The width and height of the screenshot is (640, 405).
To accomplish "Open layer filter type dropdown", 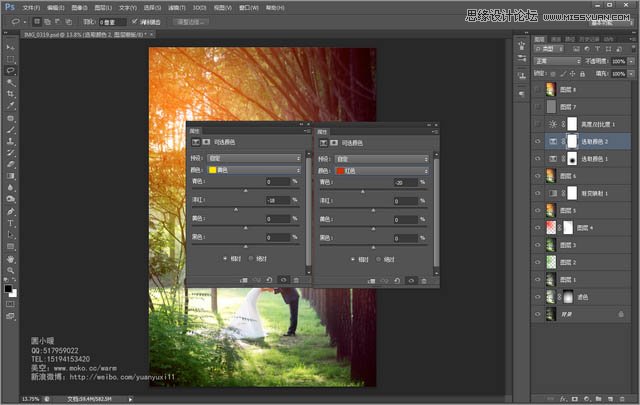I will [x=549, y=49].
